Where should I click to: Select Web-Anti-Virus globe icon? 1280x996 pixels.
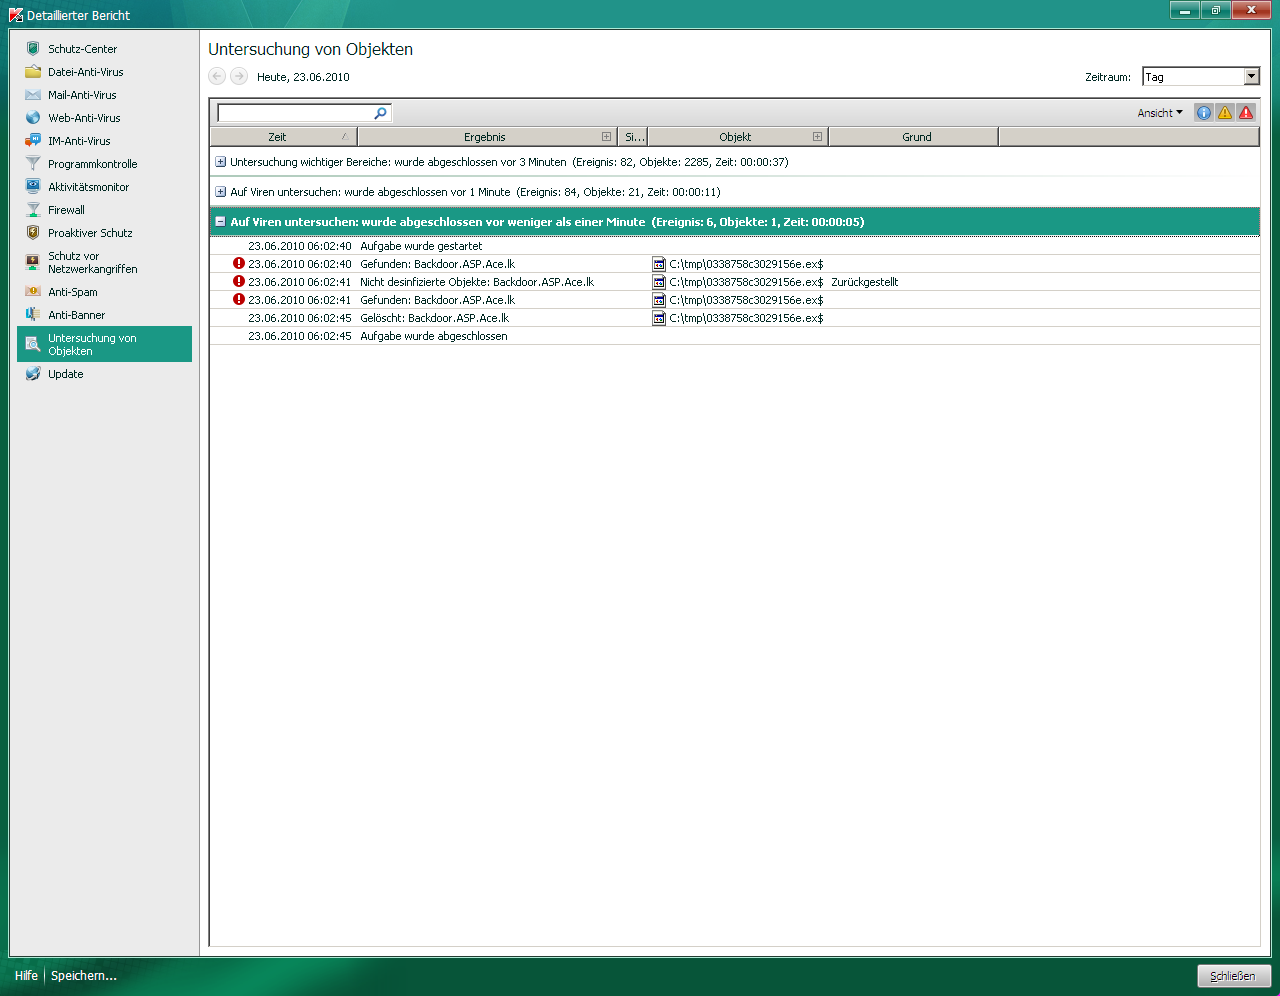tap(33, 118)
